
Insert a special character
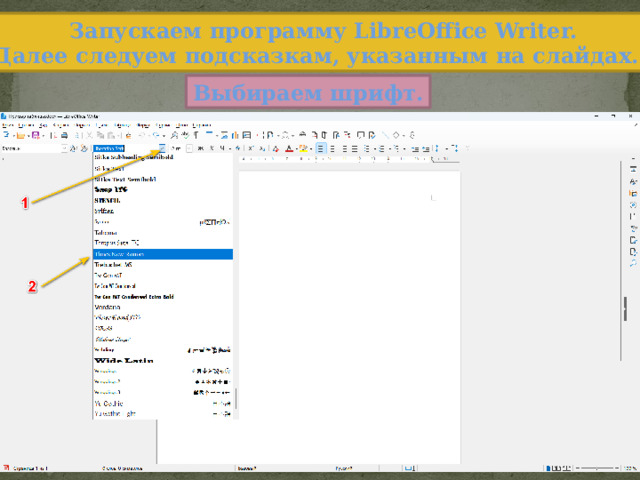pos(285,135)
